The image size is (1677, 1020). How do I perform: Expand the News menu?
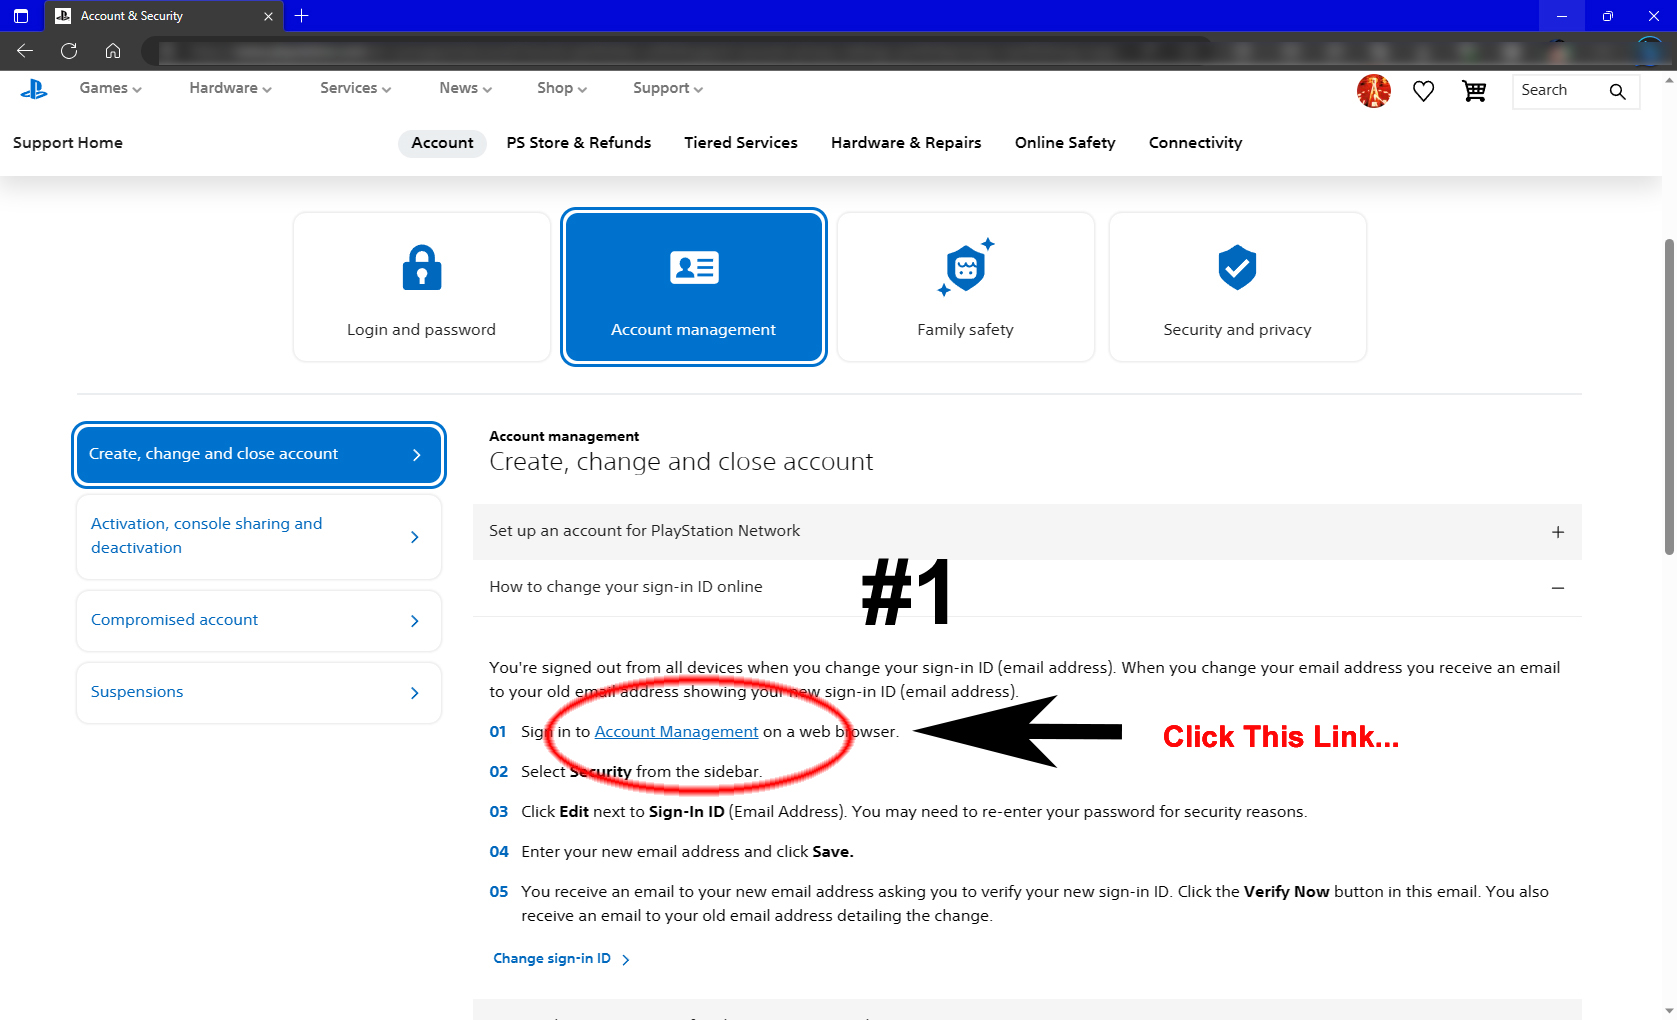[x=466, y=88]
